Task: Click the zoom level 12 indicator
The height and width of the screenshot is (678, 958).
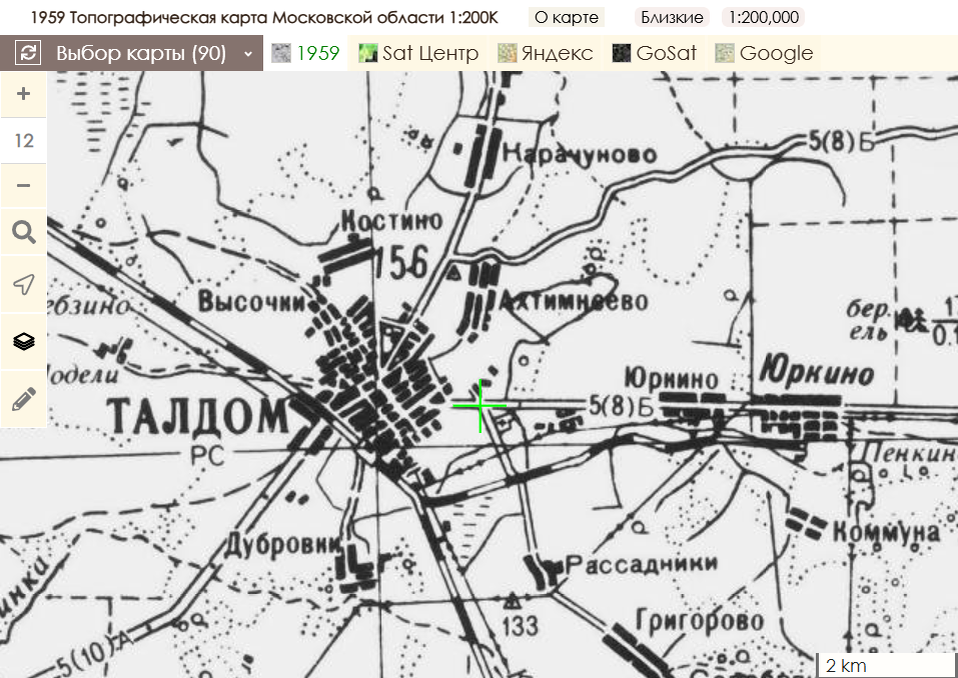Action: click(x=22, y=140)
